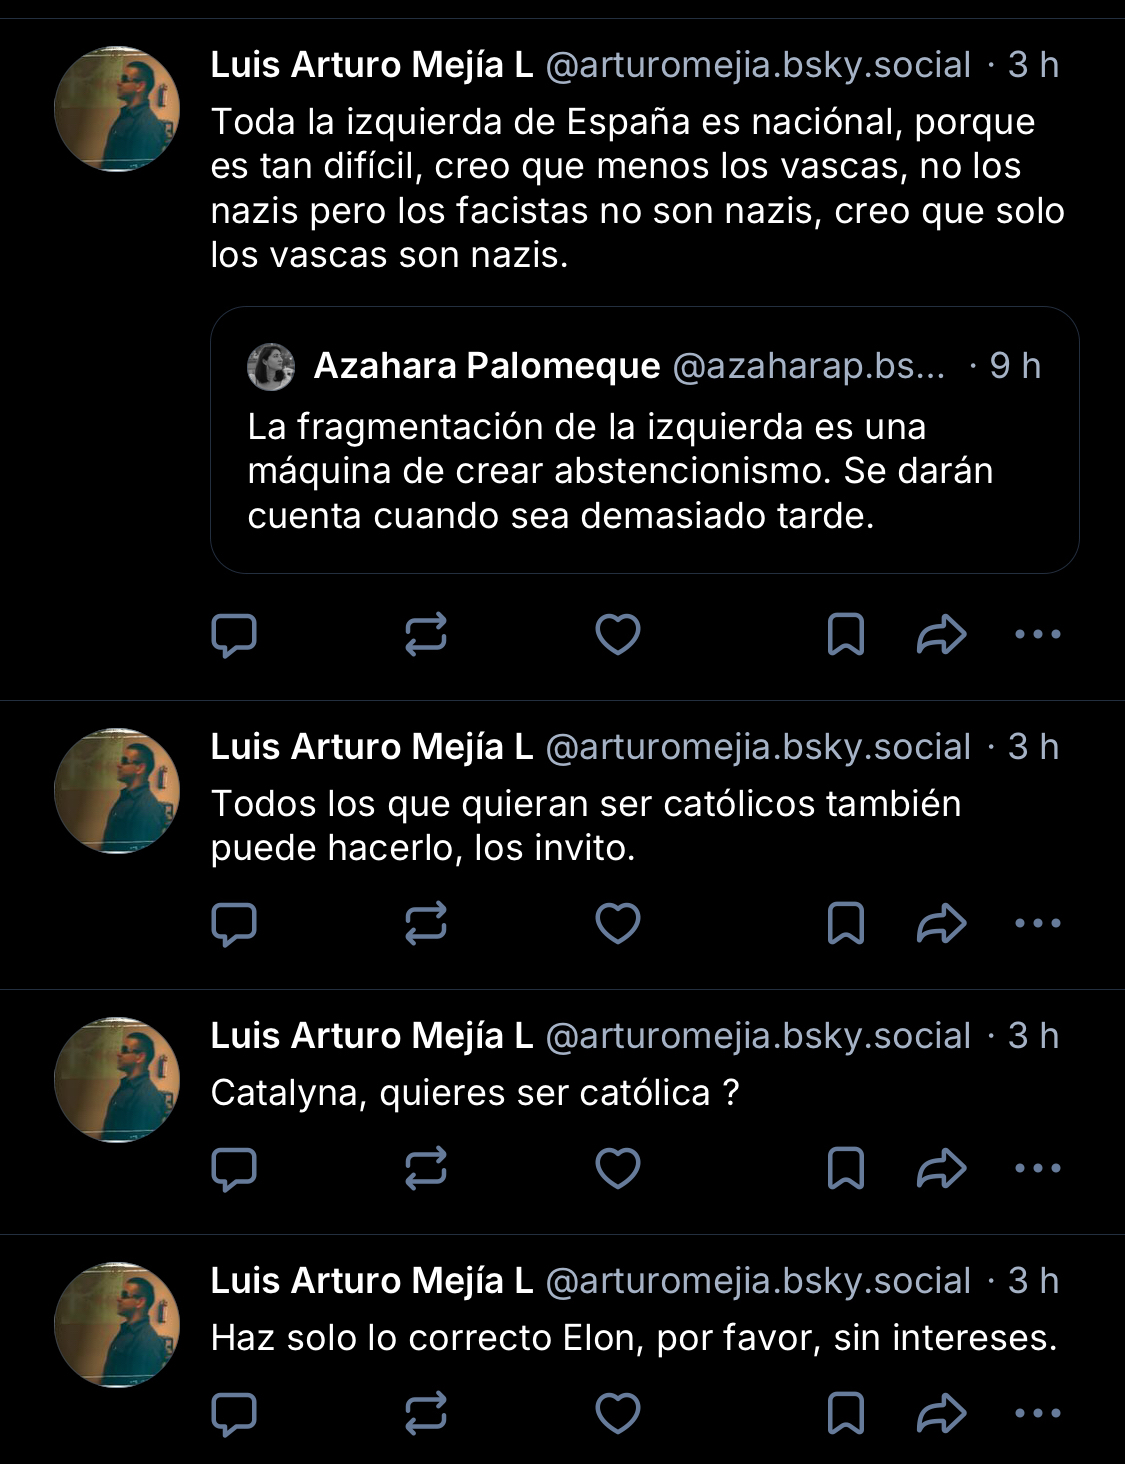This screenshot has width=1125, height=1464.
Task: Open Luis Arturo Mejía L name on Elon post
Action: pos(371,1281)
